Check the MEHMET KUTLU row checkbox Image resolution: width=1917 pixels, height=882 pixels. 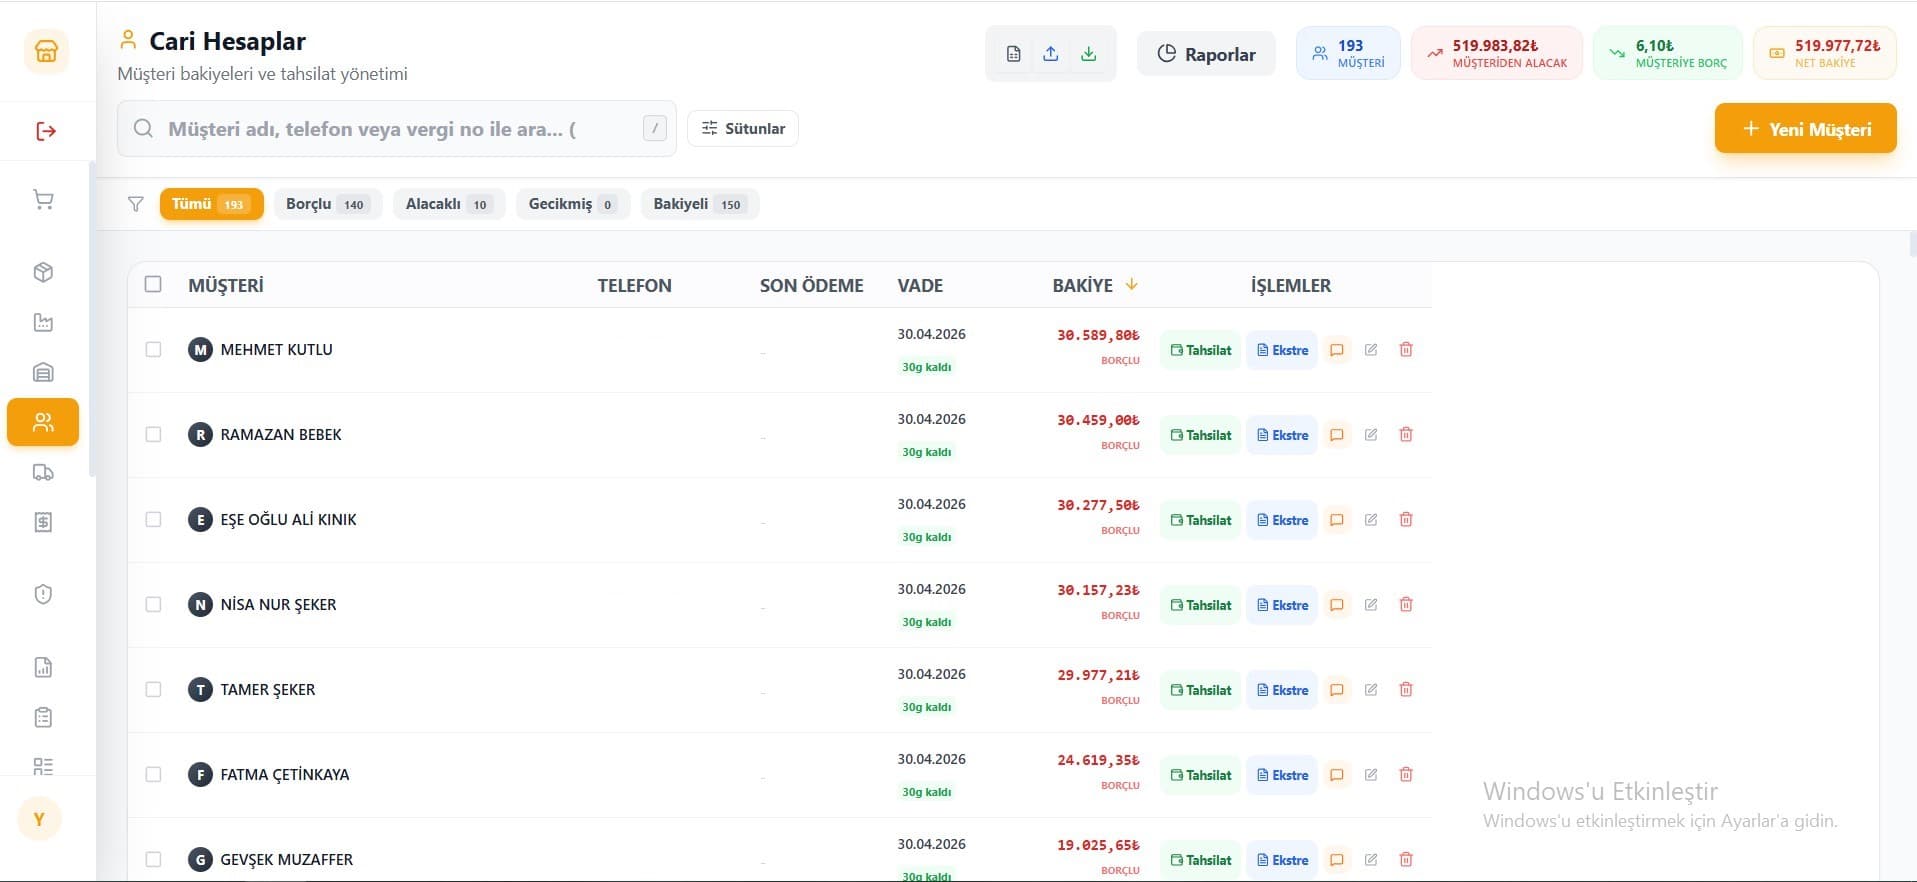153,349
